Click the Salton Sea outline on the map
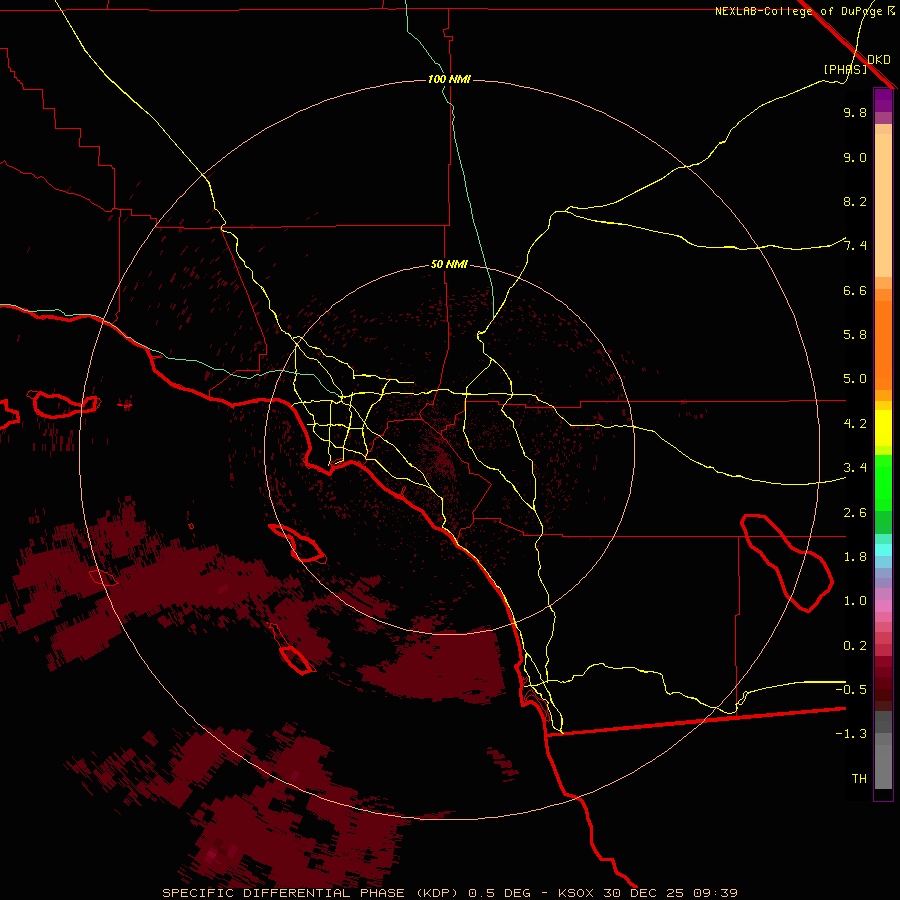Viewport: 900px width, 900px height. (x=786, y=563)
